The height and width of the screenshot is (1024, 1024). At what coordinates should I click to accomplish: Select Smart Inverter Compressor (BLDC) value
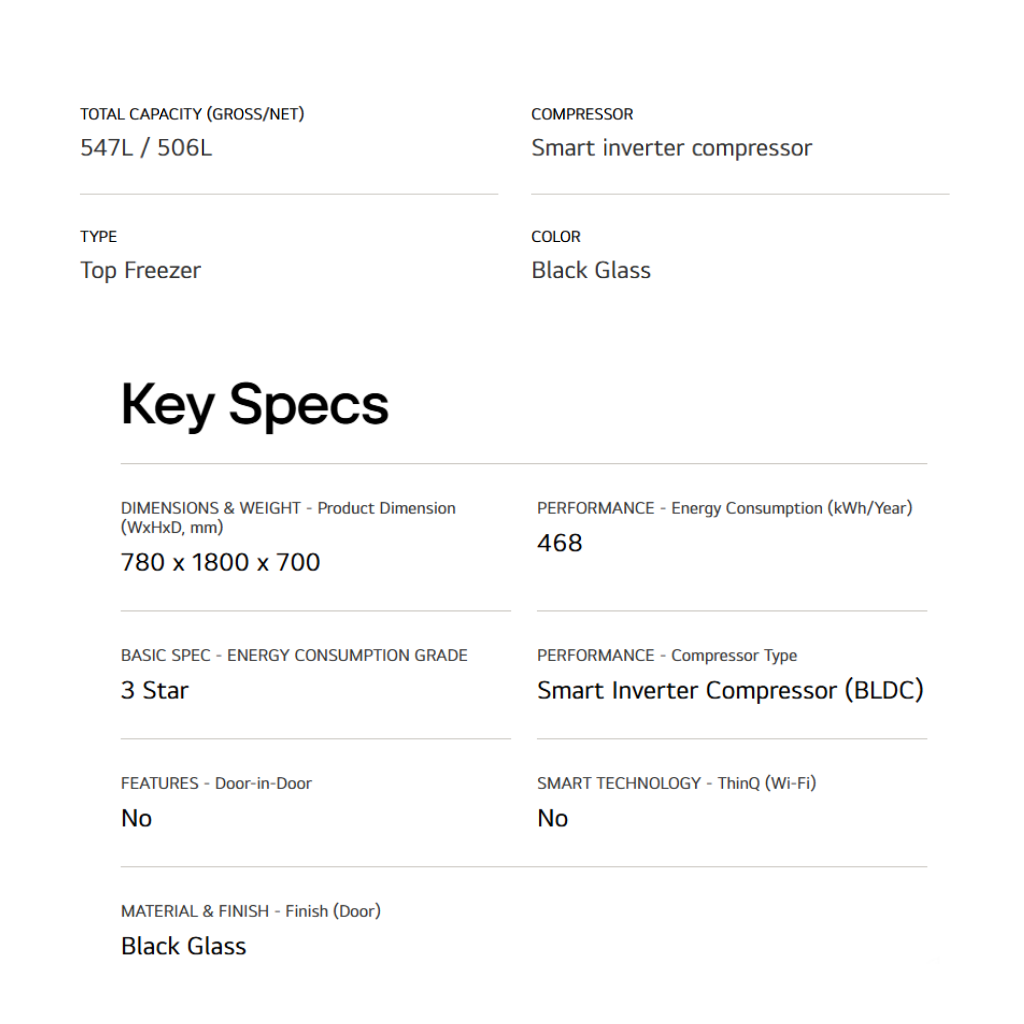tap(730, 690)
